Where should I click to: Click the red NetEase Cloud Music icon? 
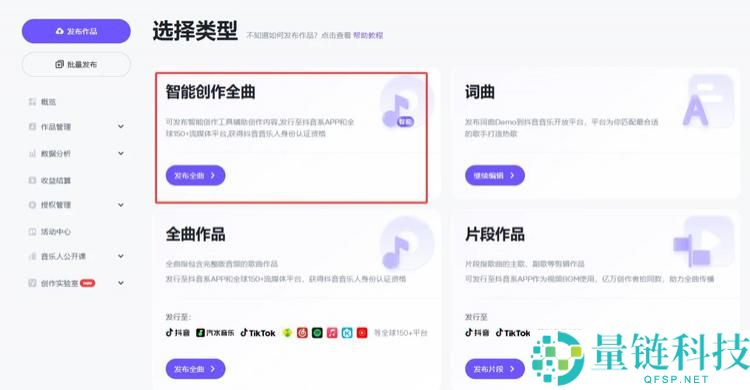[302, 333]
